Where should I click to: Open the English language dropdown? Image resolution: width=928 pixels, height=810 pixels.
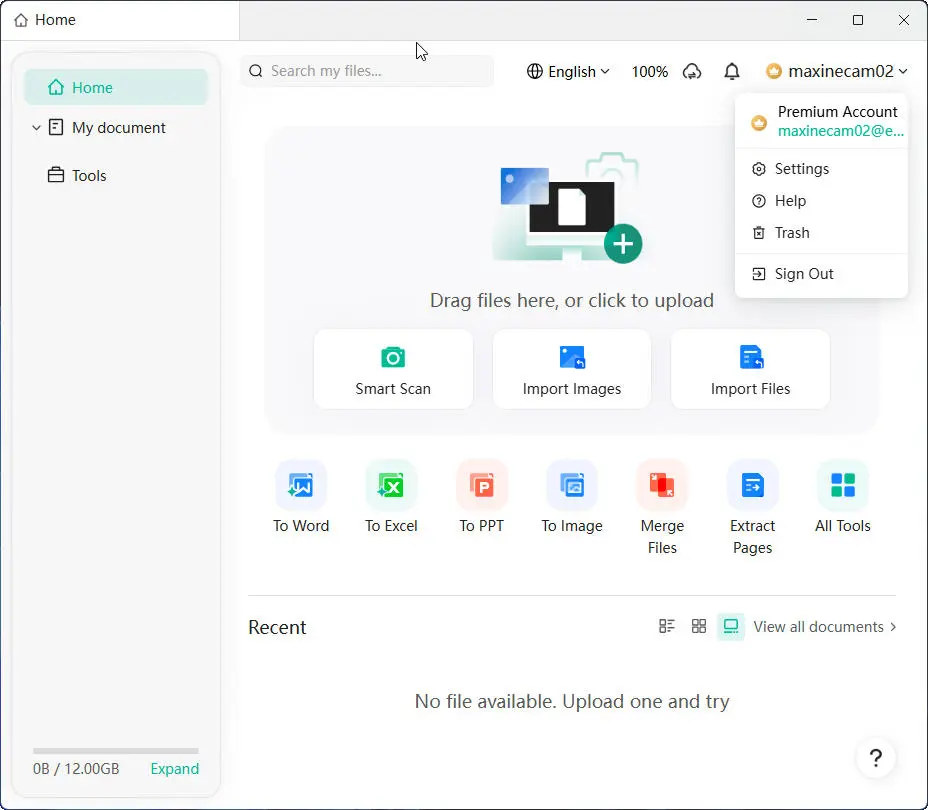pos(568,72)
